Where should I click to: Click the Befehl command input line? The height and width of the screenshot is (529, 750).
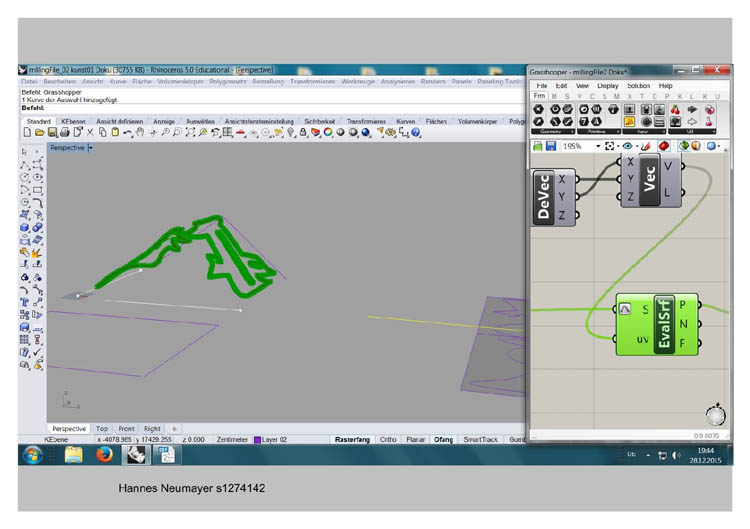coord(273,108)
